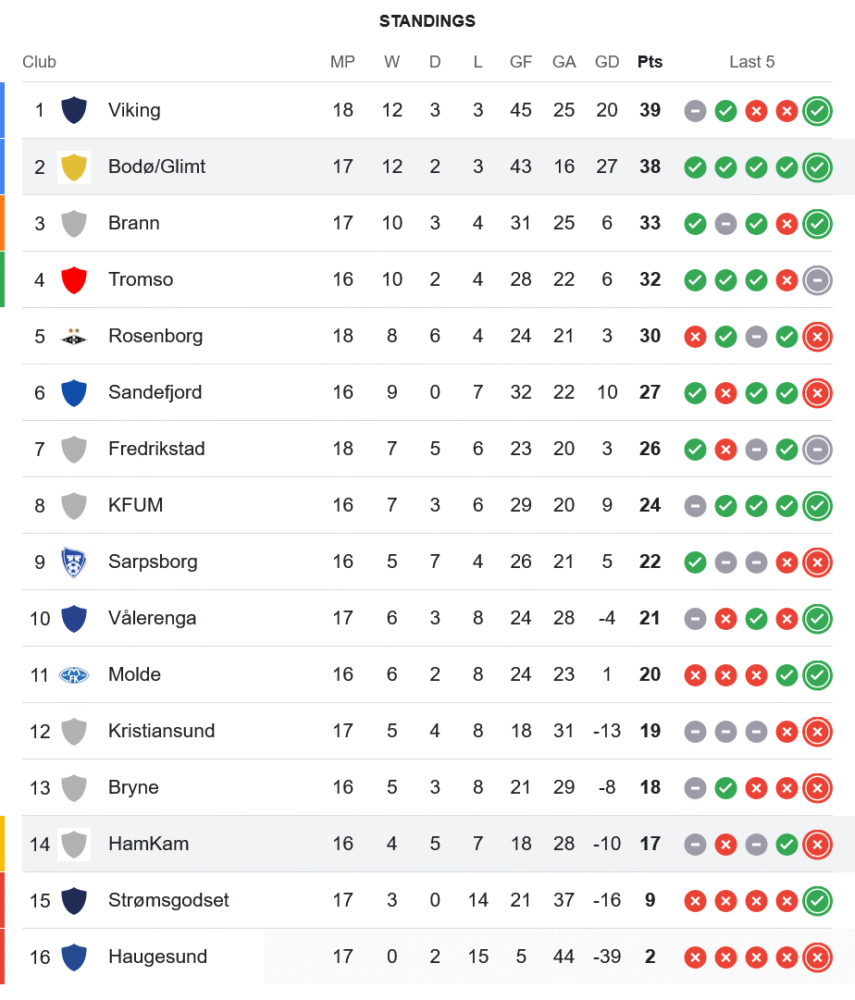855x1000 pixels.
Task: Click the red Tromso crest icon
Action: coord(74,280)
